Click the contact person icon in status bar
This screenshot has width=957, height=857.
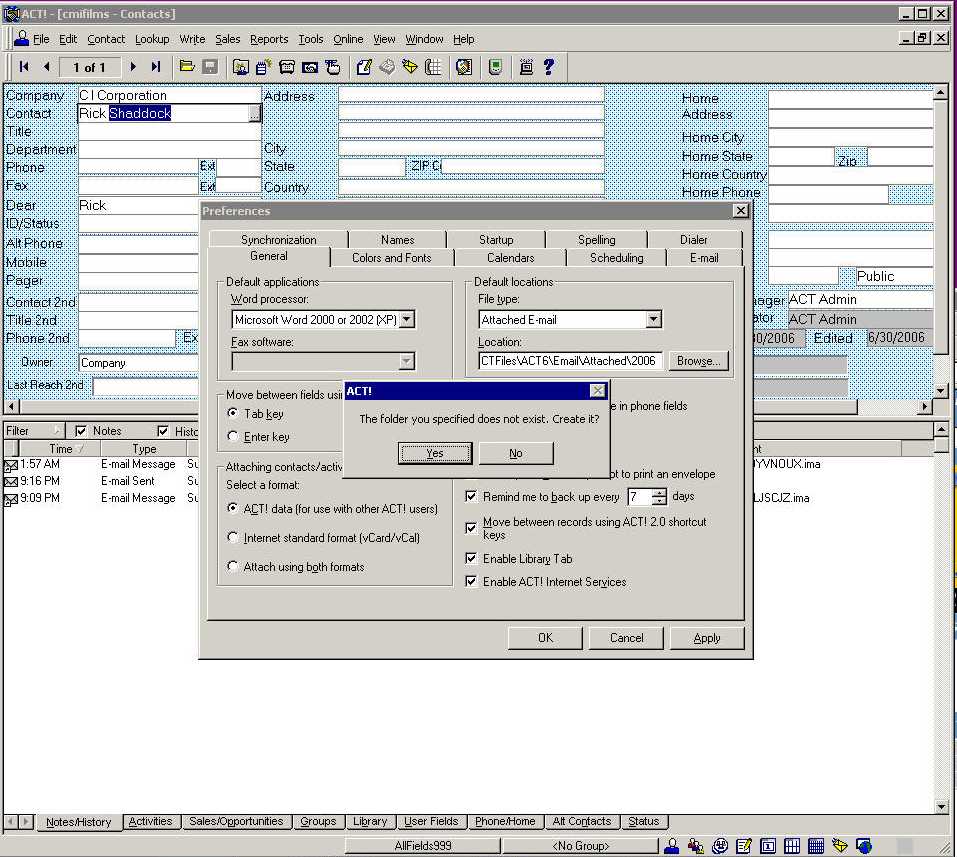point(671,845)
